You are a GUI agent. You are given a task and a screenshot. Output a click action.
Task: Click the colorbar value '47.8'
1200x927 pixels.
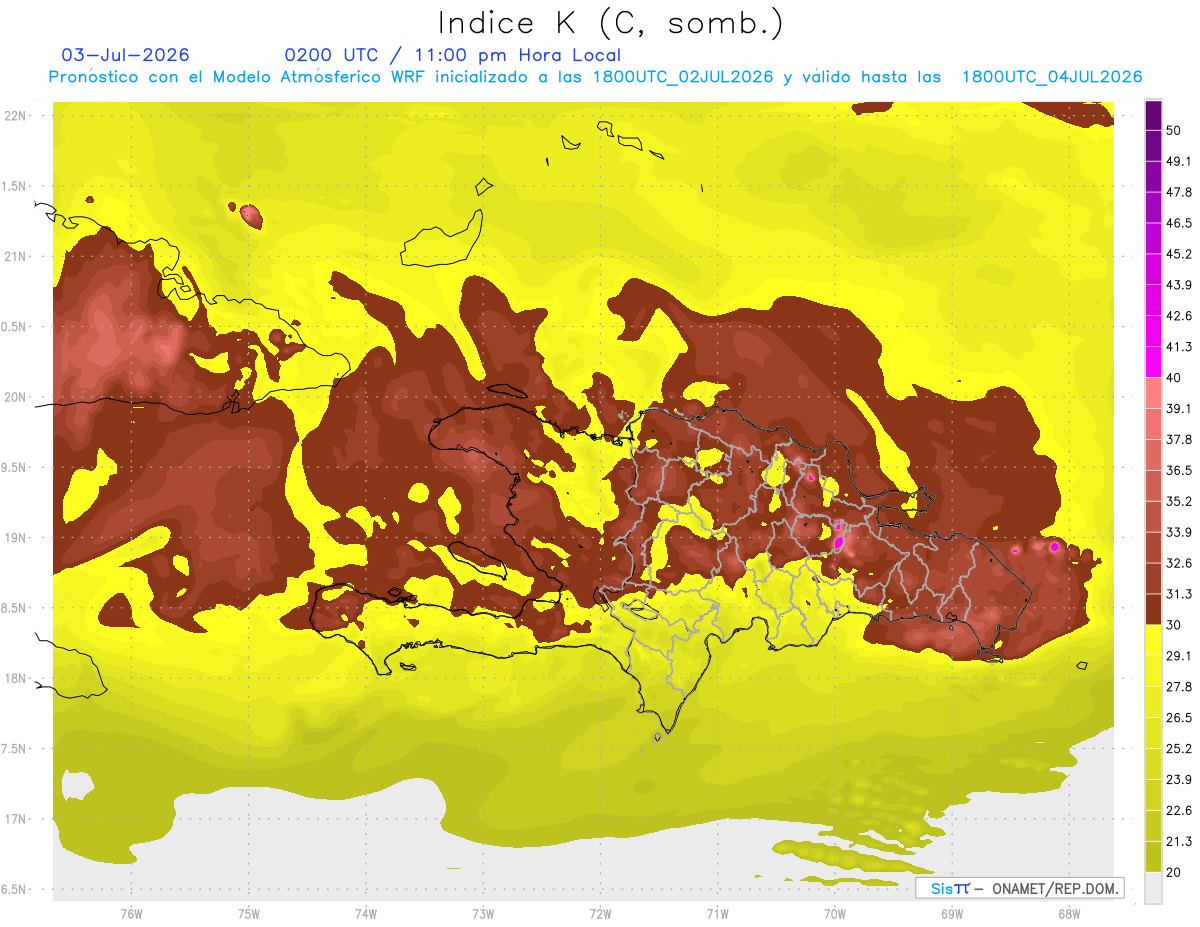[x=1179, y=192]
